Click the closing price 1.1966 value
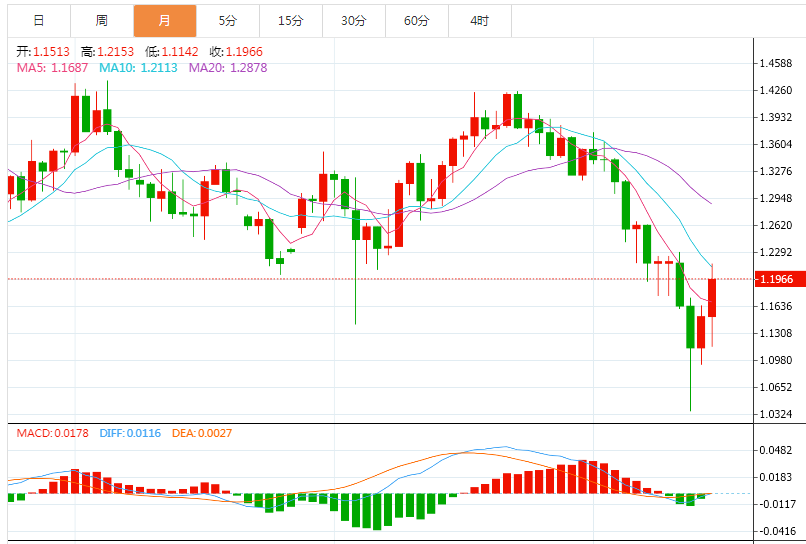The height and width of the screenshot is (544, 806). (x=244, y=52)
